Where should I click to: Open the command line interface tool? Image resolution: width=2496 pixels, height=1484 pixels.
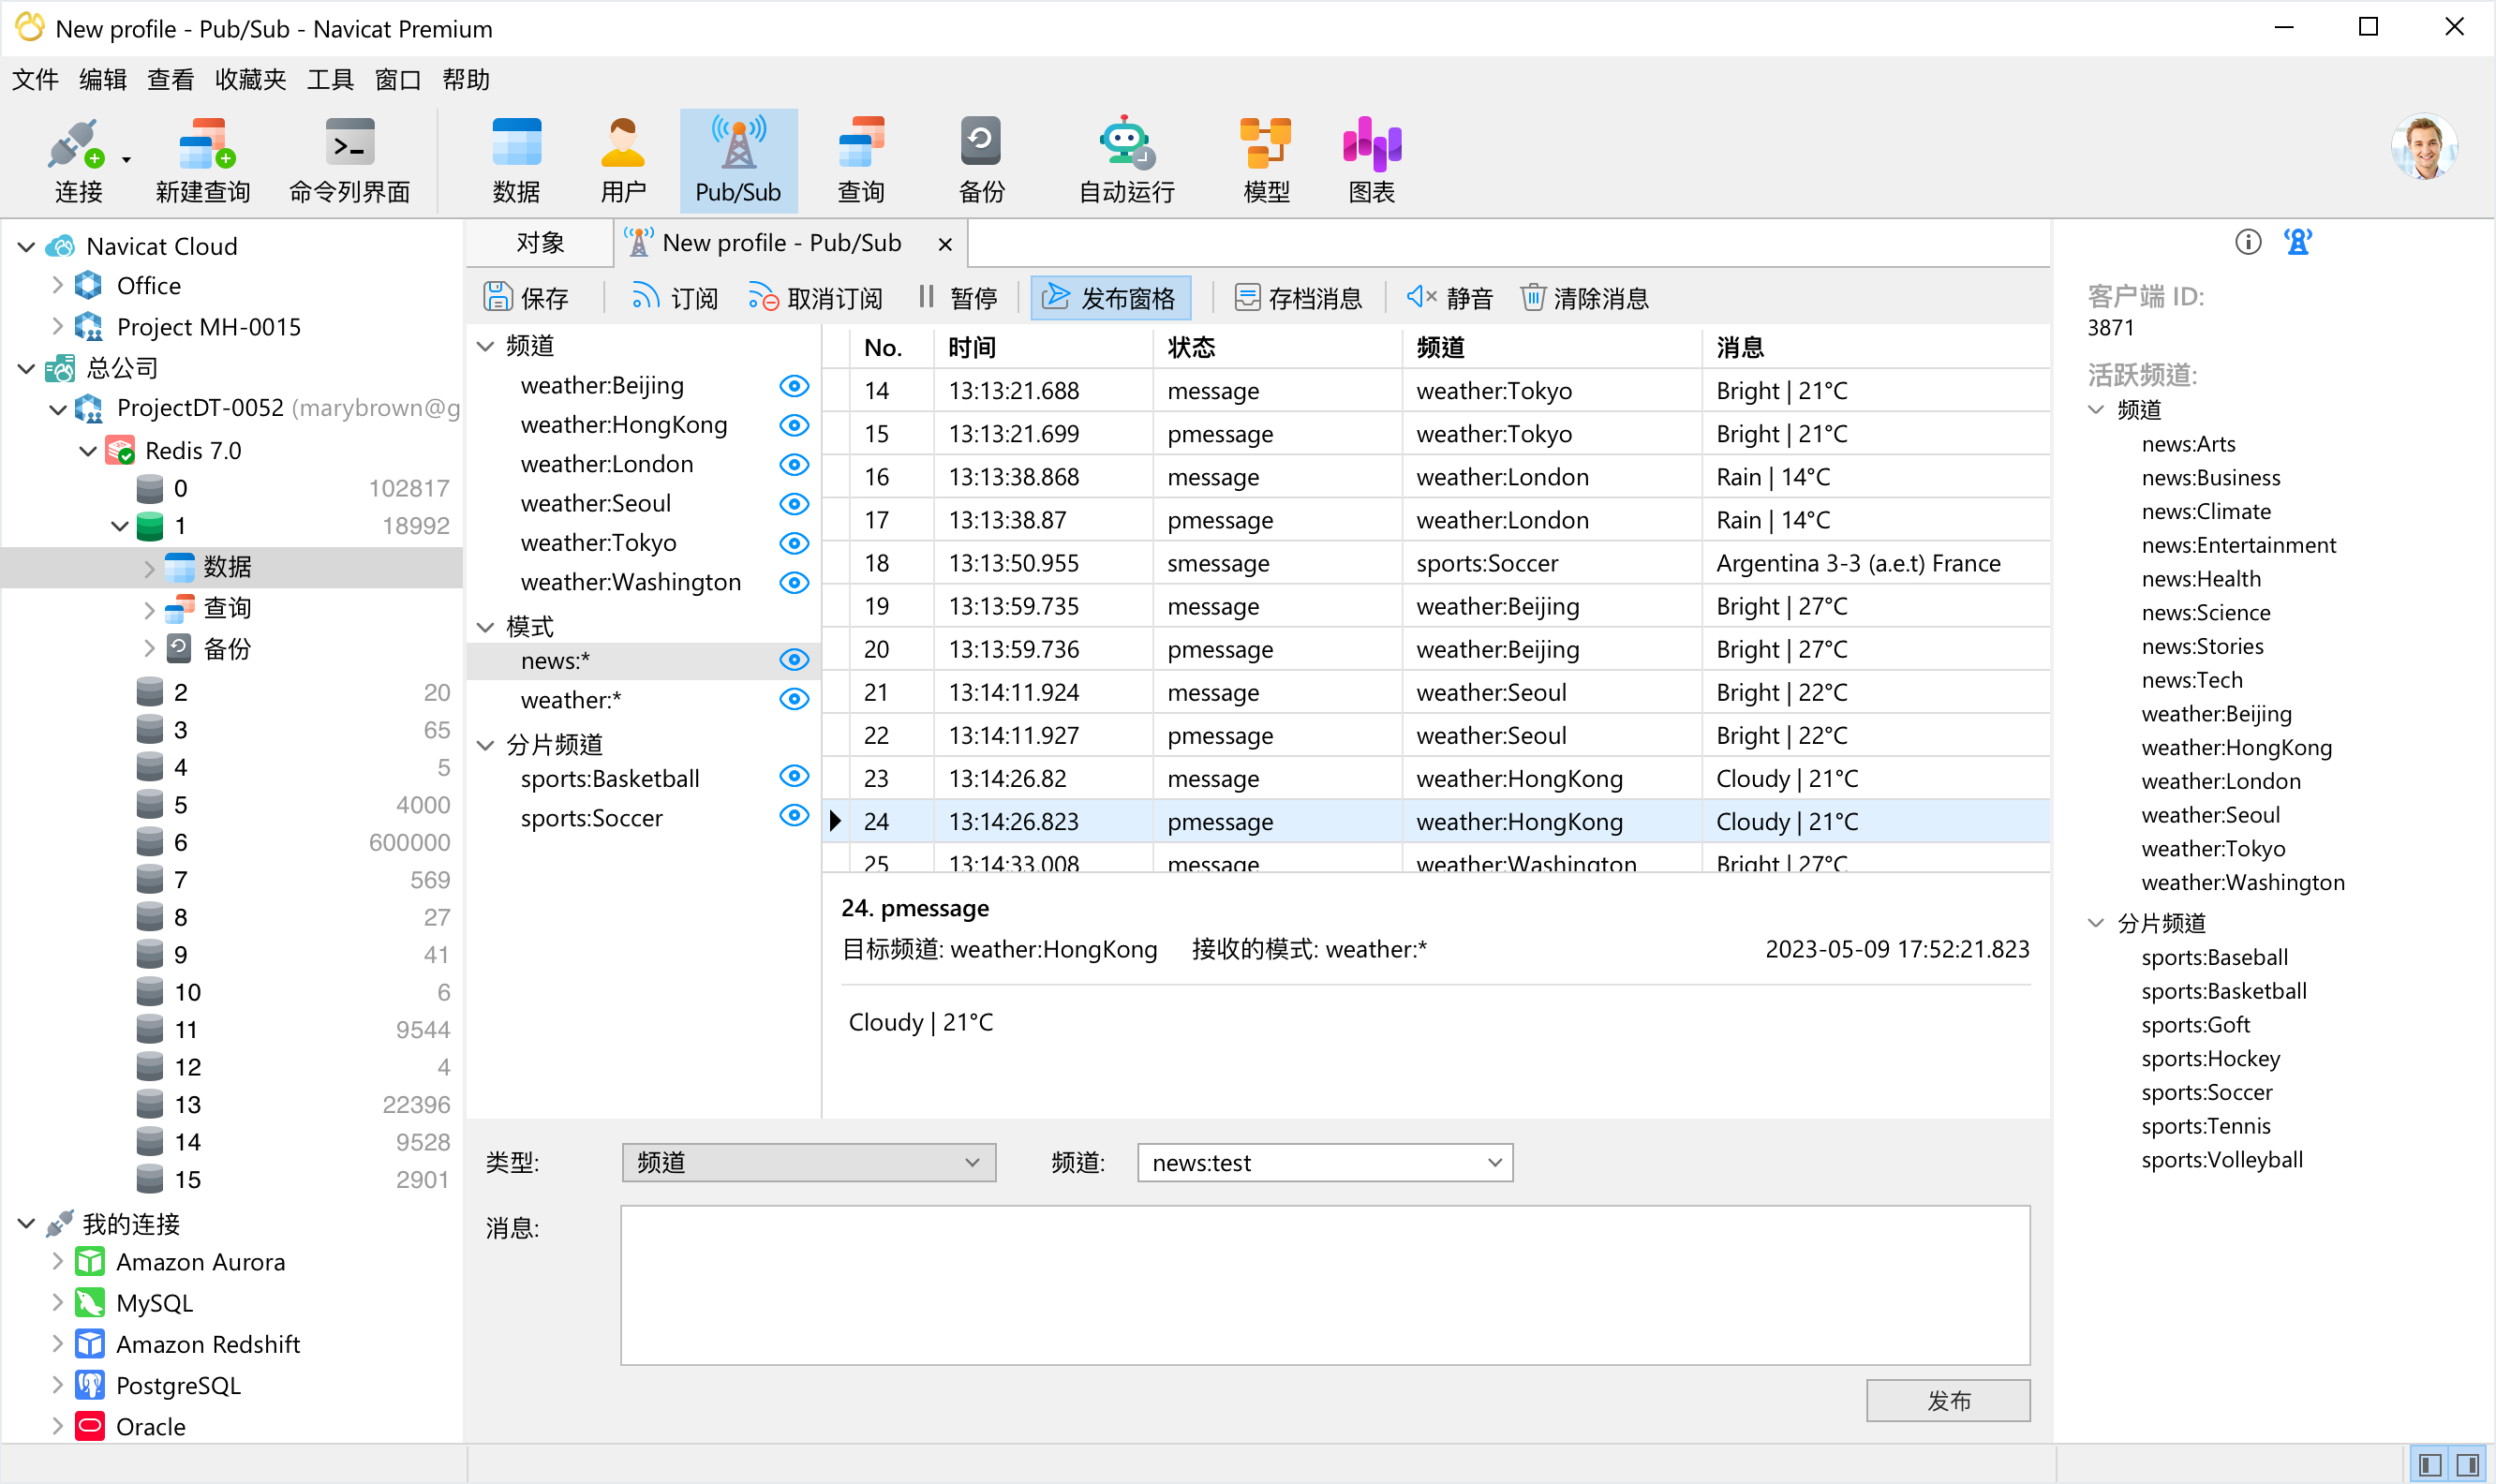349,161
